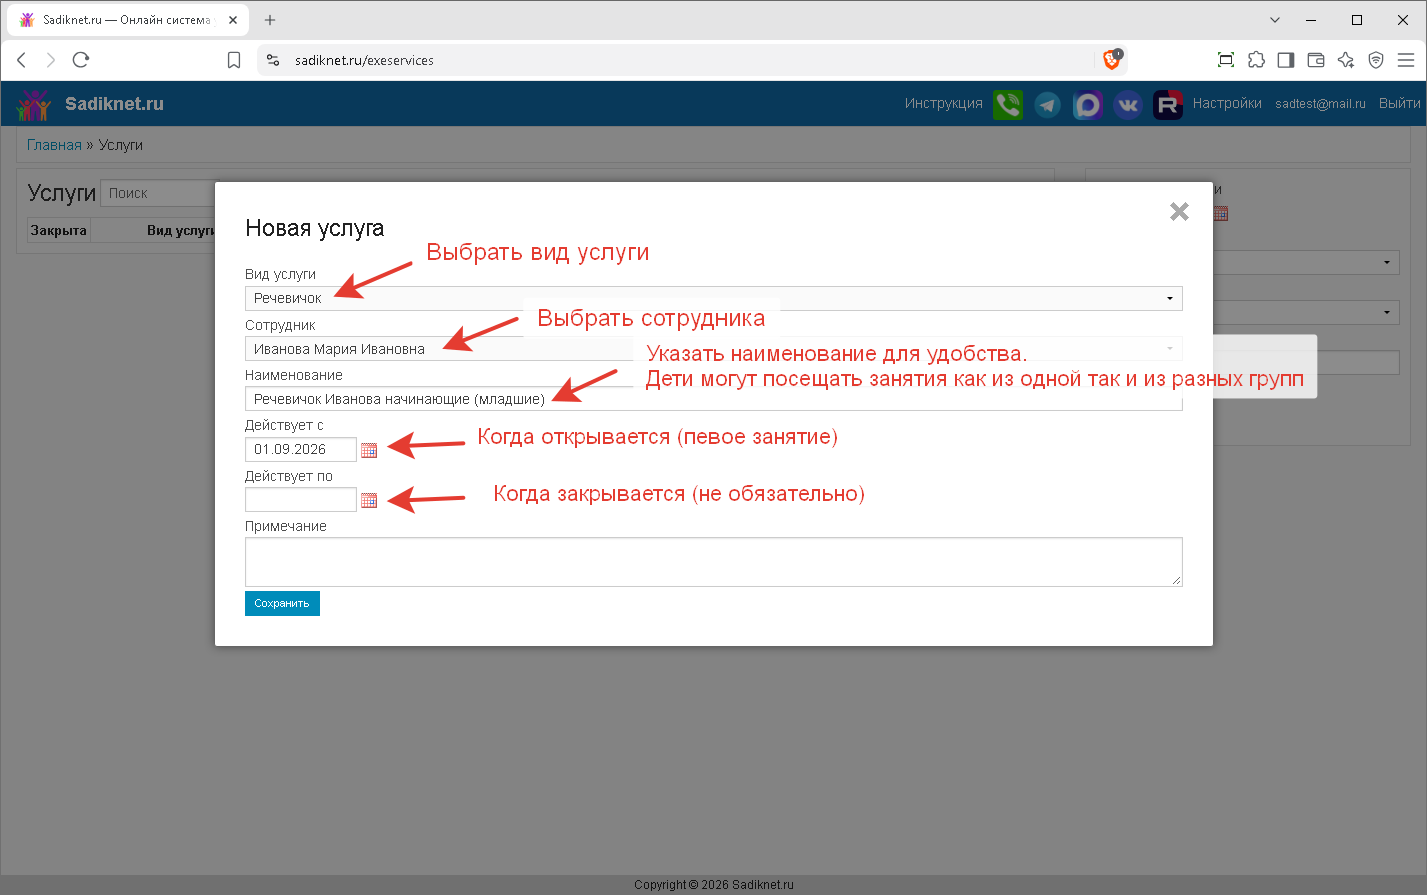The height and width of the screenshot is (895, 1428).
Task: Open Настройки in the site header
Action: tap(1227, 104)
